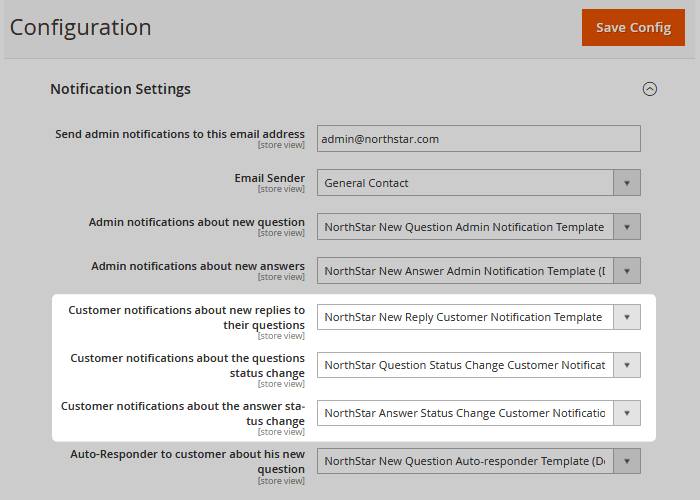Click the Notification Settings heading
Viewport: 700px width, 500px height.
pyautogui.click(x=120, y=89)
